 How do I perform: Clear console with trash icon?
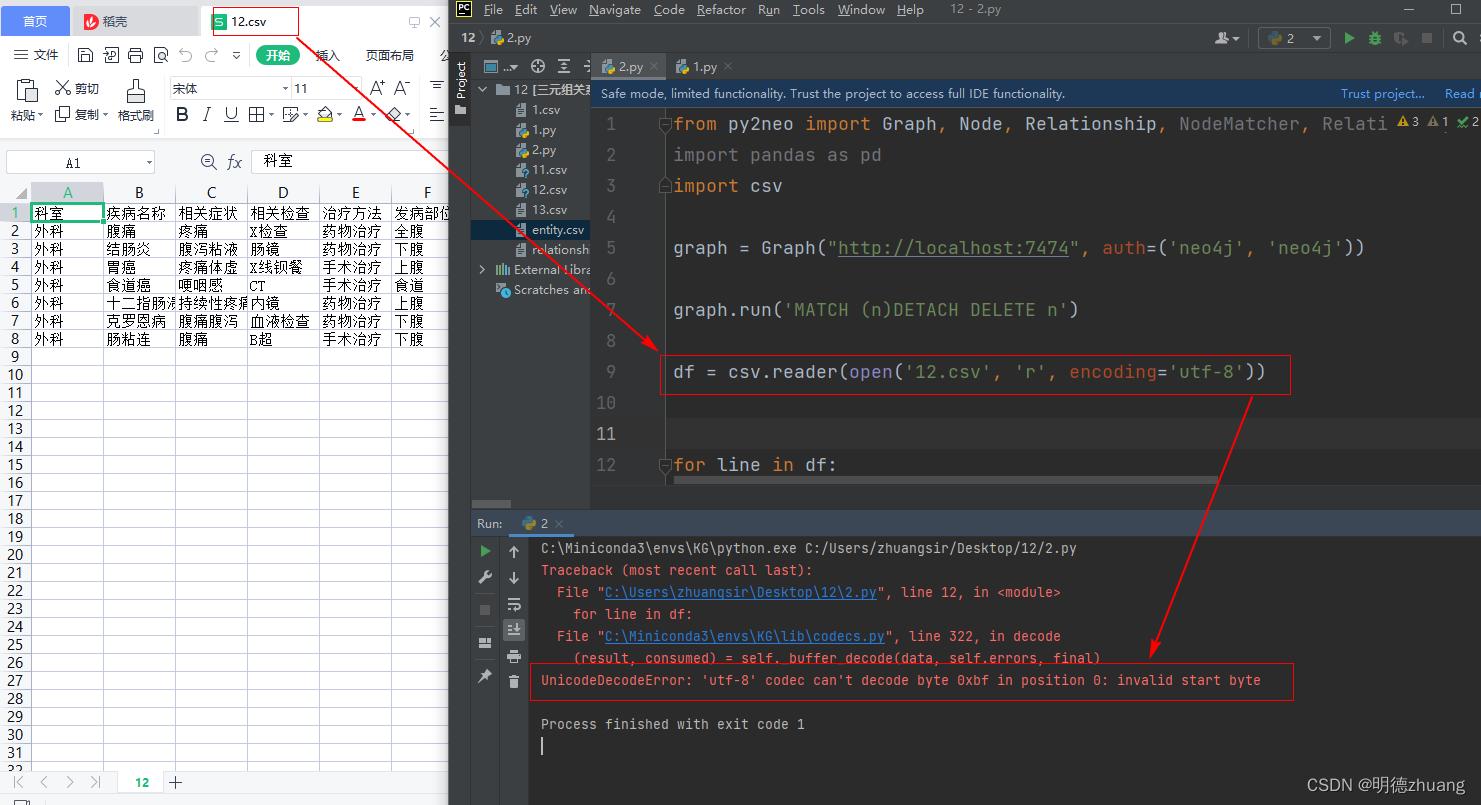[514, 682]
